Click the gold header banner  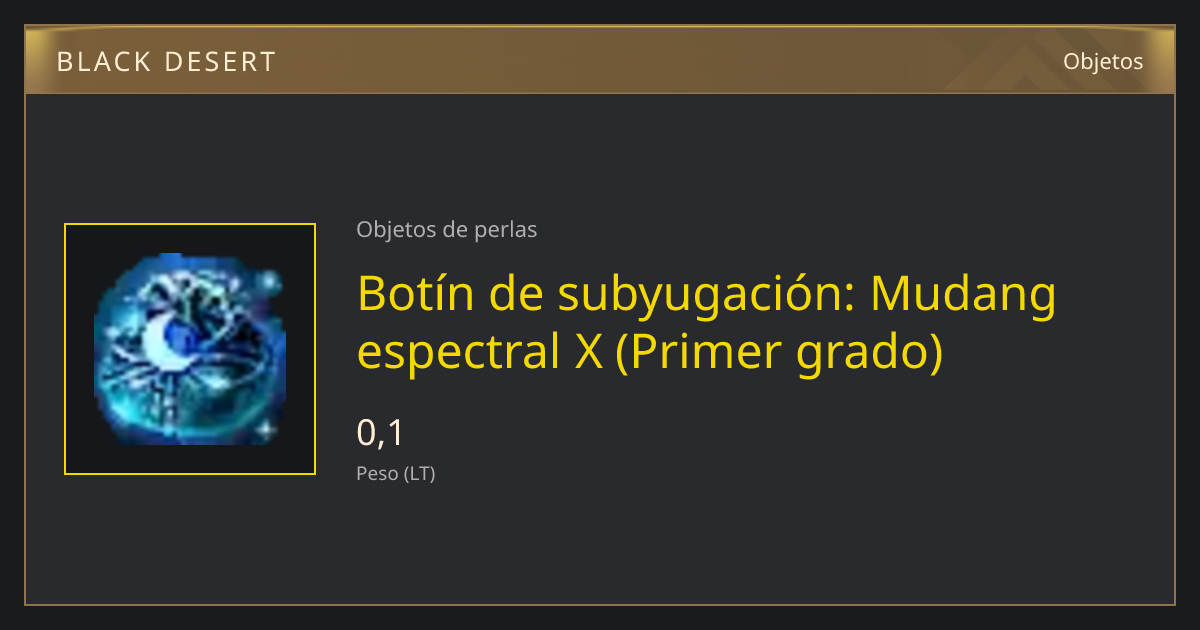pyautogui.click(x=600, y=60)
